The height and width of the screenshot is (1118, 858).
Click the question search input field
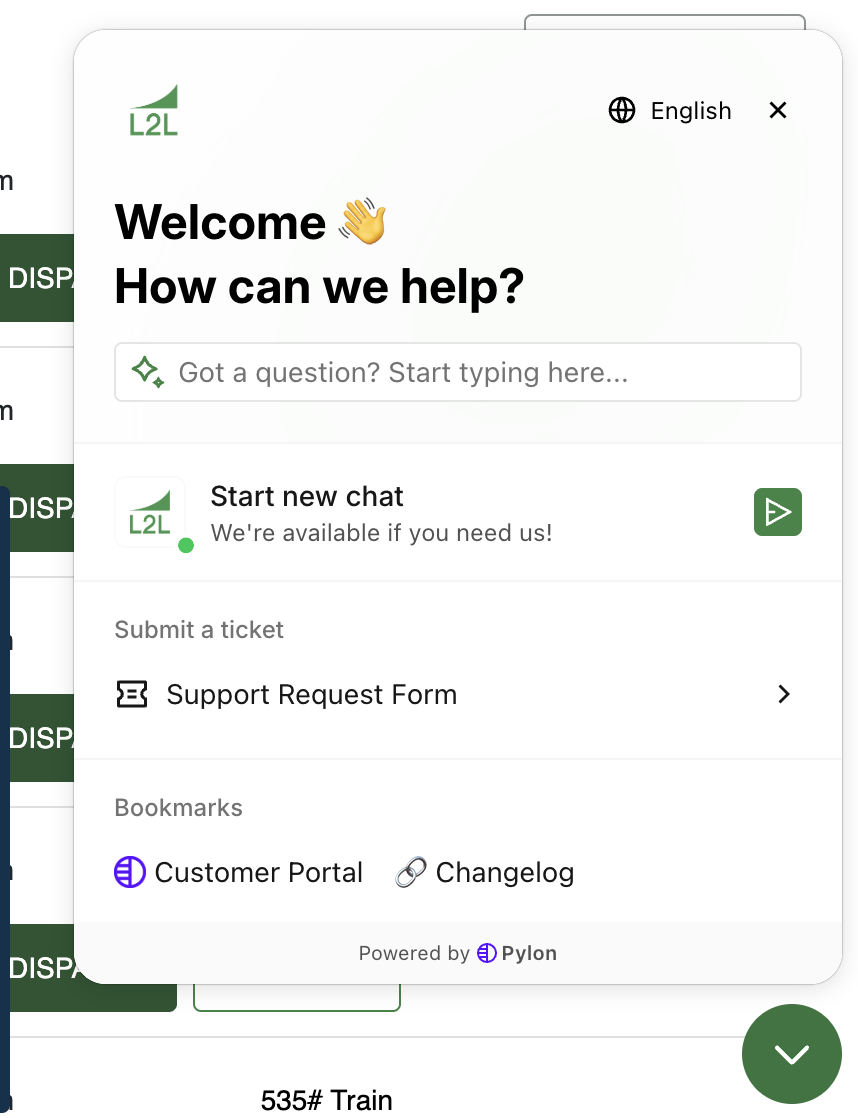(x=458, y=372)
